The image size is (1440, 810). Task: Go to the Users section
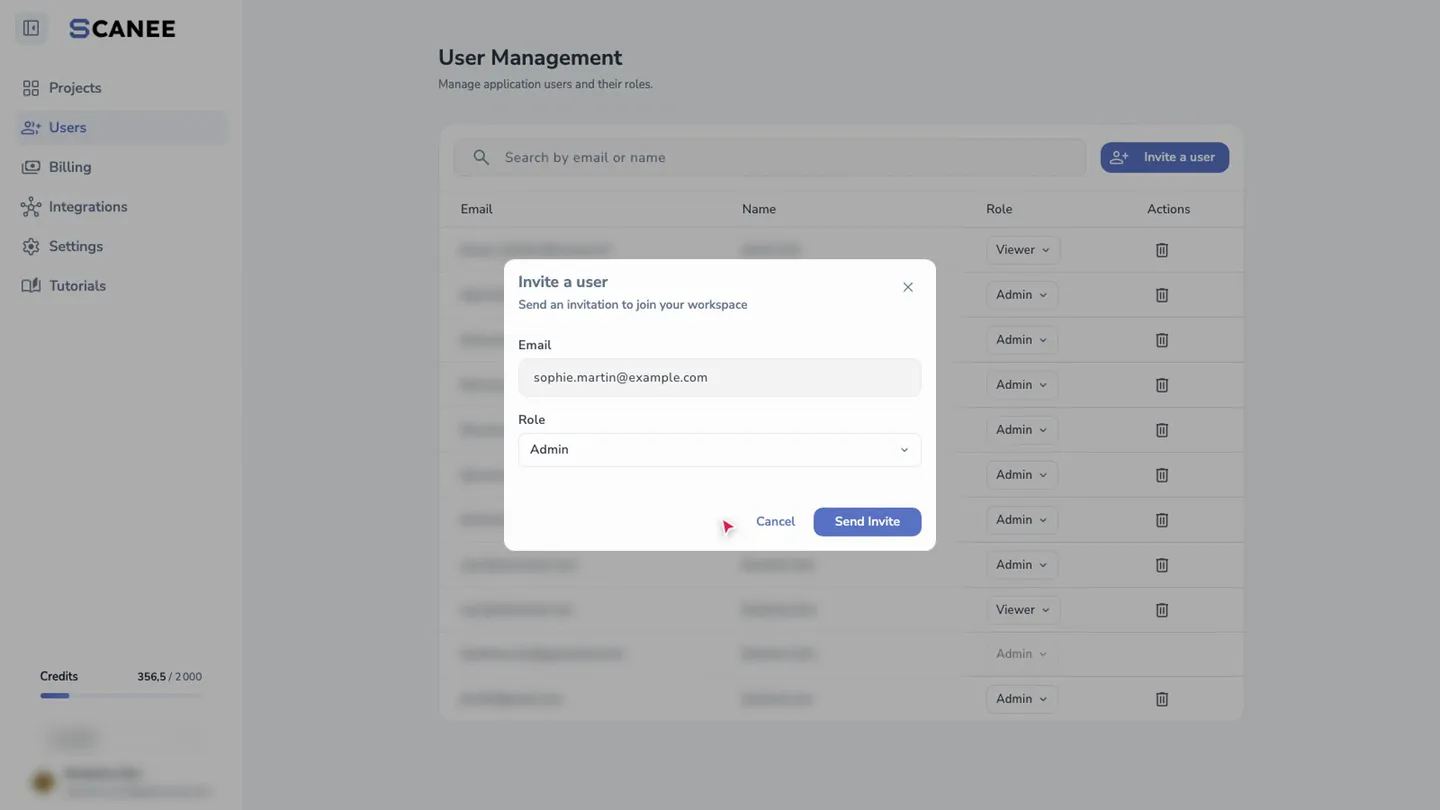coord(122,128)
